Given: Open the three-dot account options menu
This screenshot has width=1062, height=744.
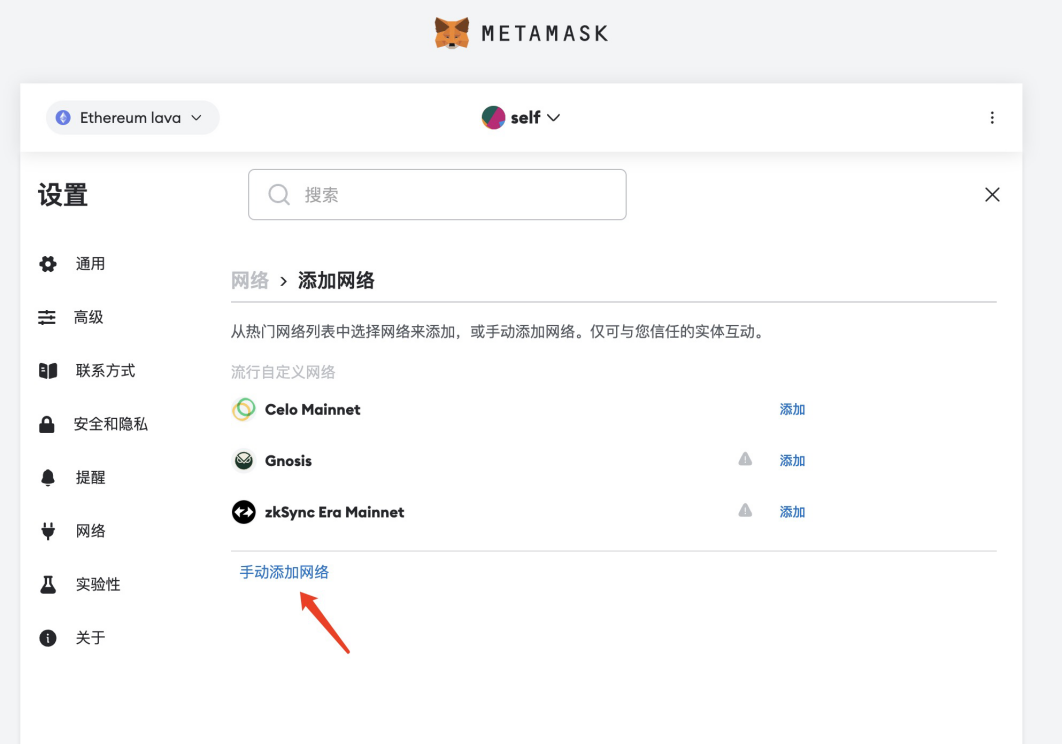Looking at the screenshot, I should 992,118.
